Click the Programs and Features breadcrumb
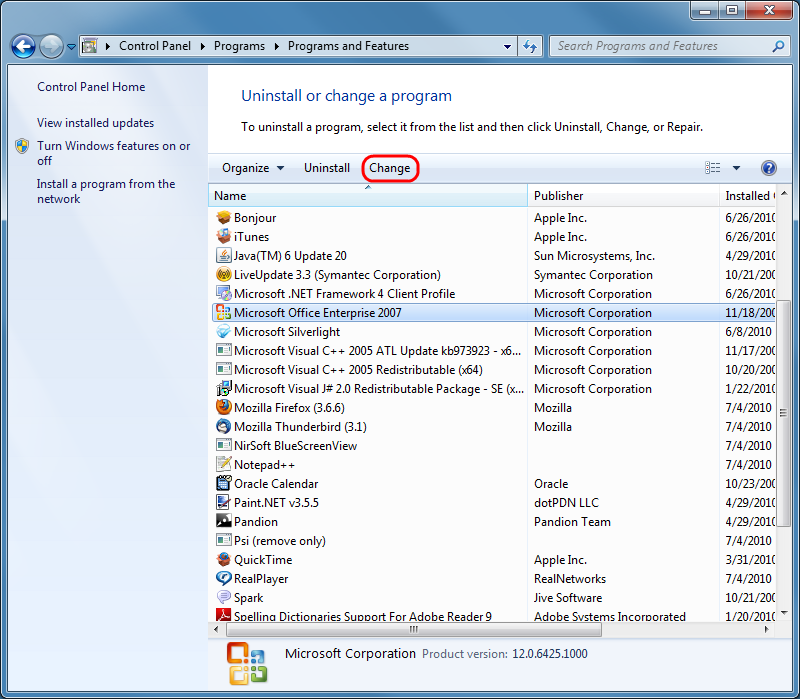This screenshot has height=699, width=800. (348, 46)
